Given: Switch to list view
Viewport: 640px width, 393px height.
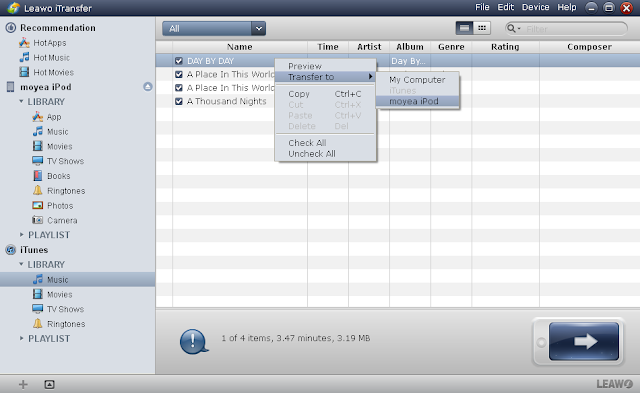Looking at the screenshot, I should (464, 28).
